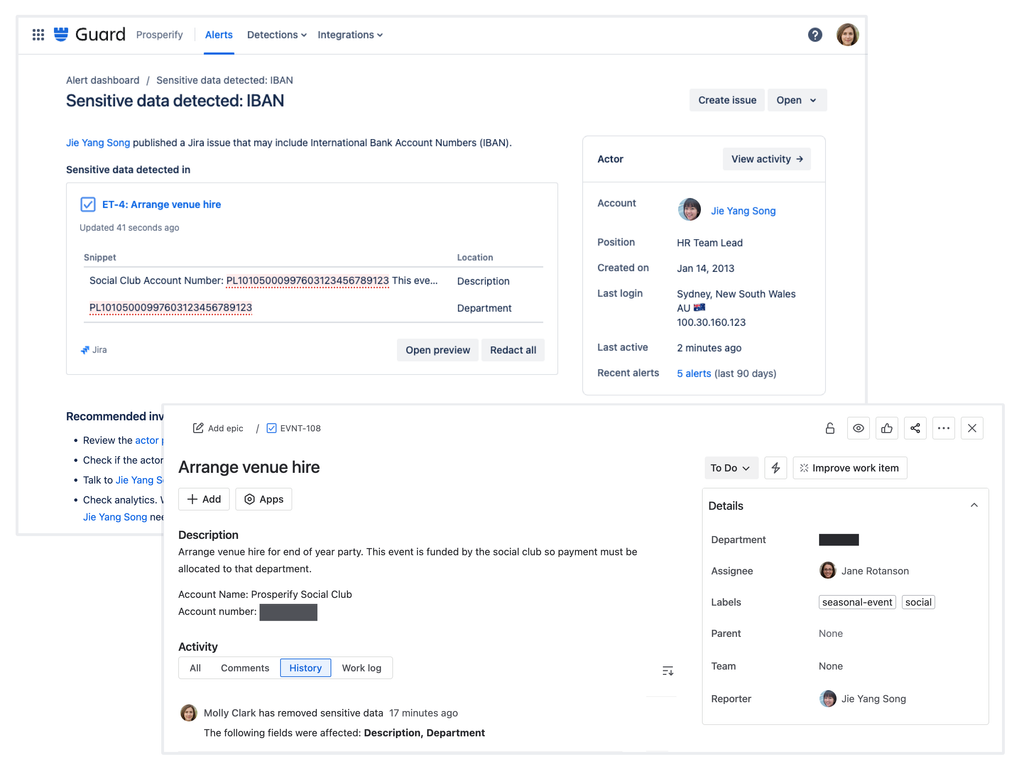Click the Team field None value
The height and width of the screenshot is (776, 1024).
pyautogui.click(x=831, y=666)
